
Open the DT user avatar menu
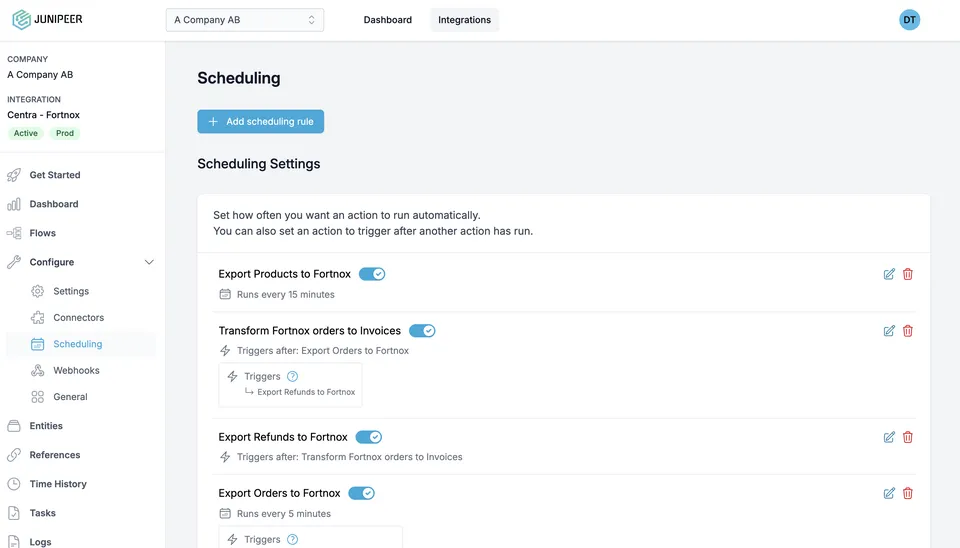point(909,20)
